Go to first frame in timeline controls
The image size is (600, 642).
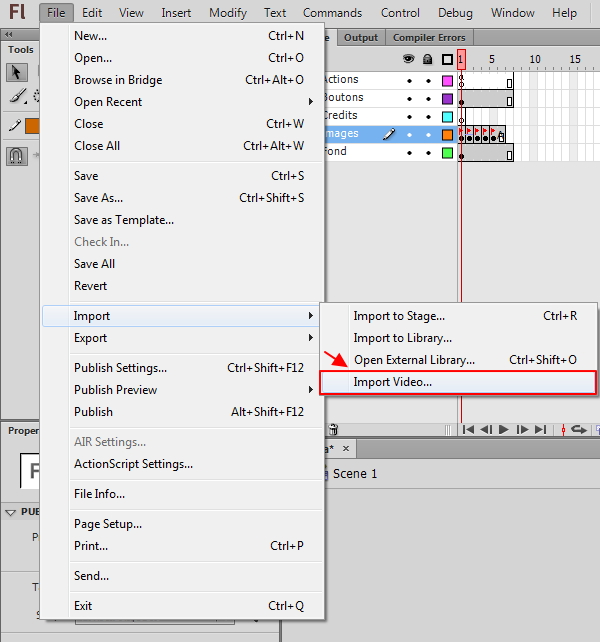tap(468, 430)
